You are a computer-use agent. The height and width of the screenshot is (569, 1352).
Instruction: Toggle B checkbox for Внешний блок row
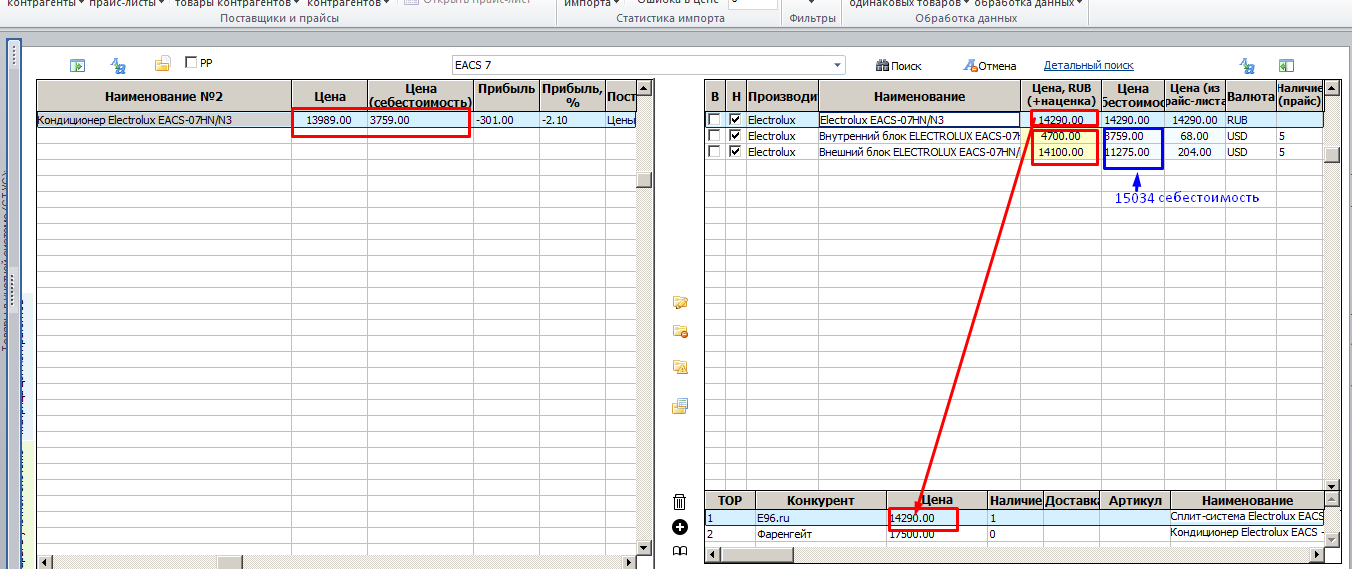(x=714, y=152)
